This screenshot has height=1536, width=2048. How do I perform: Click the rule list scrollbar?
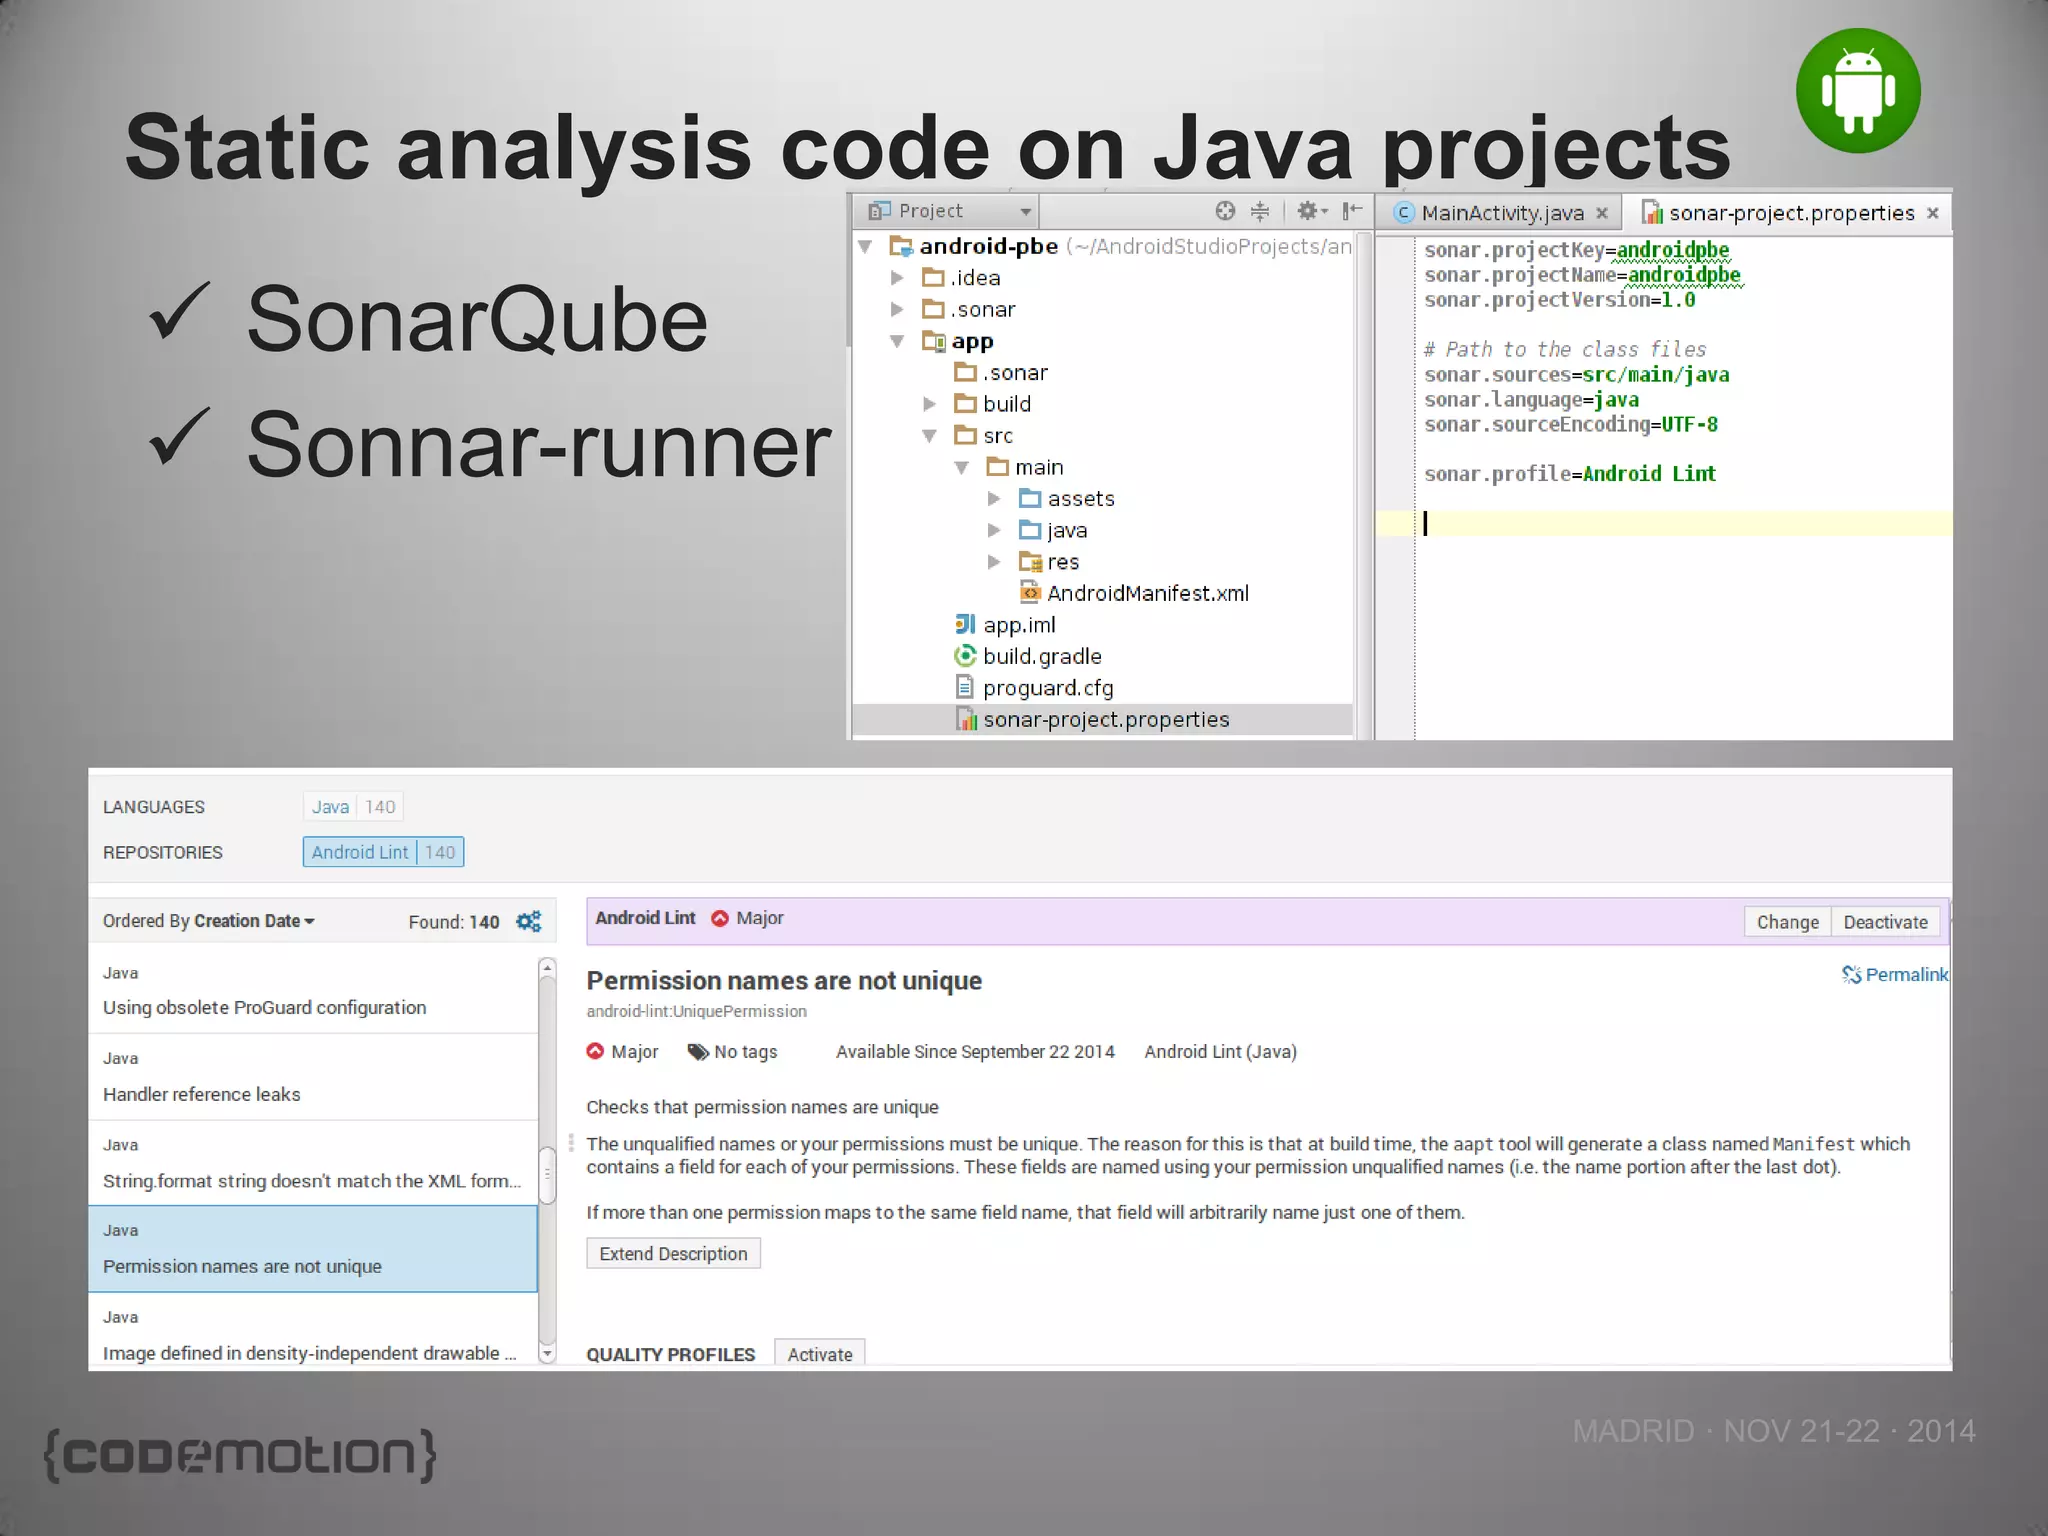[x=547, y=1176]
